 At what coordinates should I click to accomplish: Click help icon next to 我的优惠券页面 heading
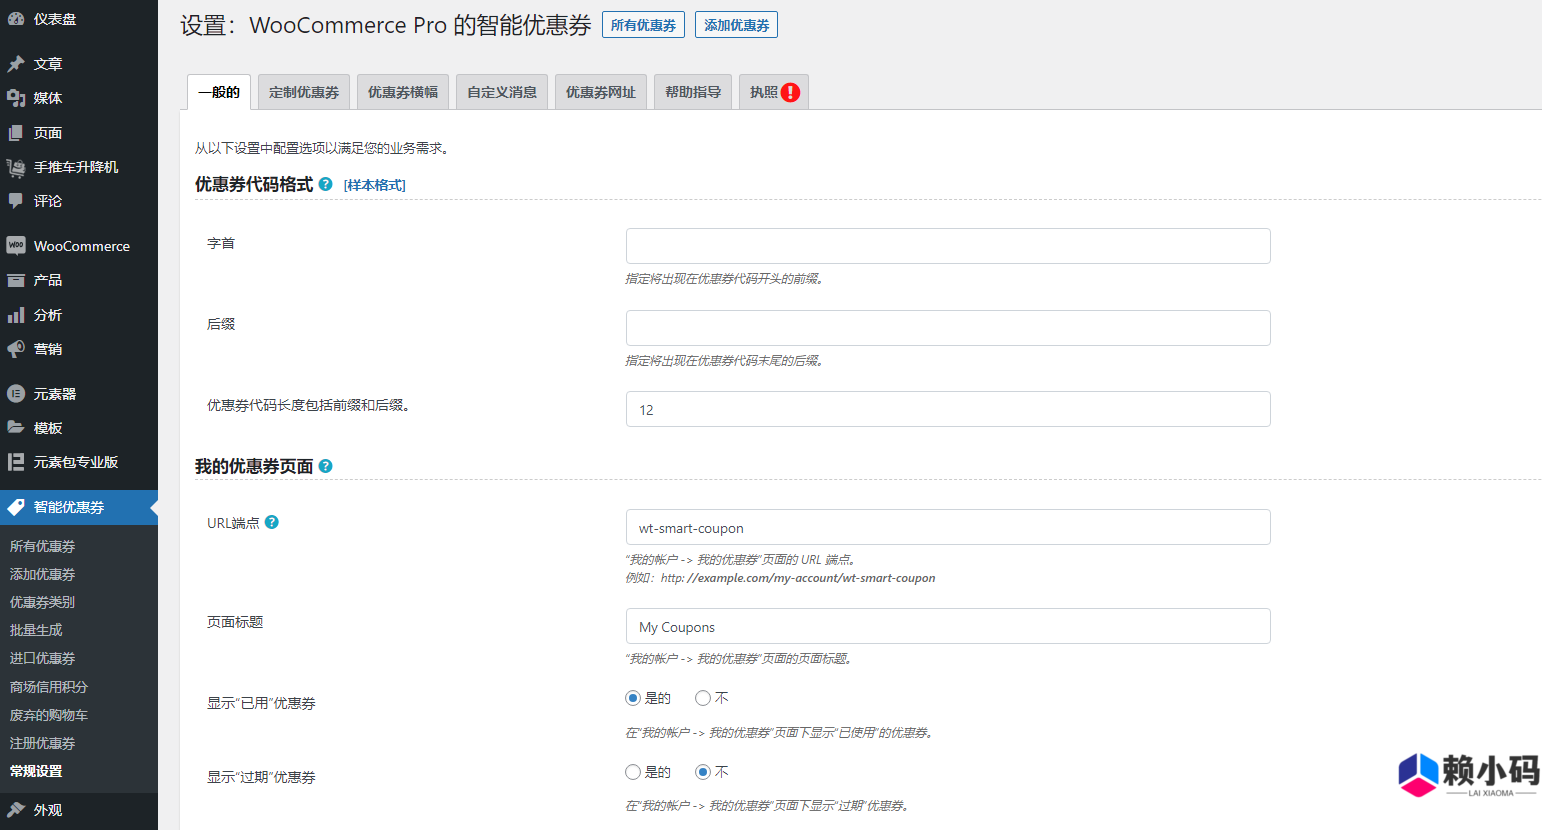[325, 466]
